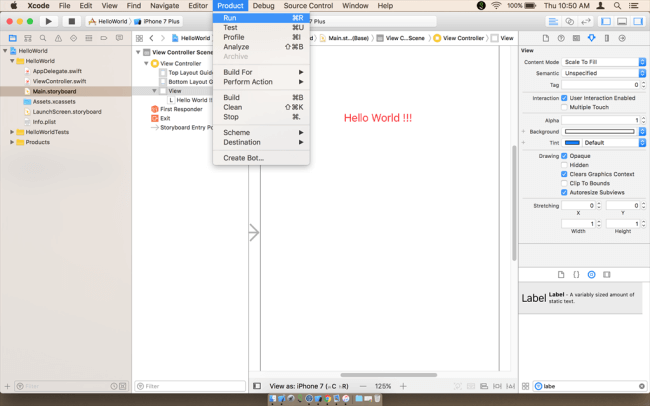650x406 pixels.
Task: Enable Clip To Bounds checkbox
Action: [x=564, y=183]
